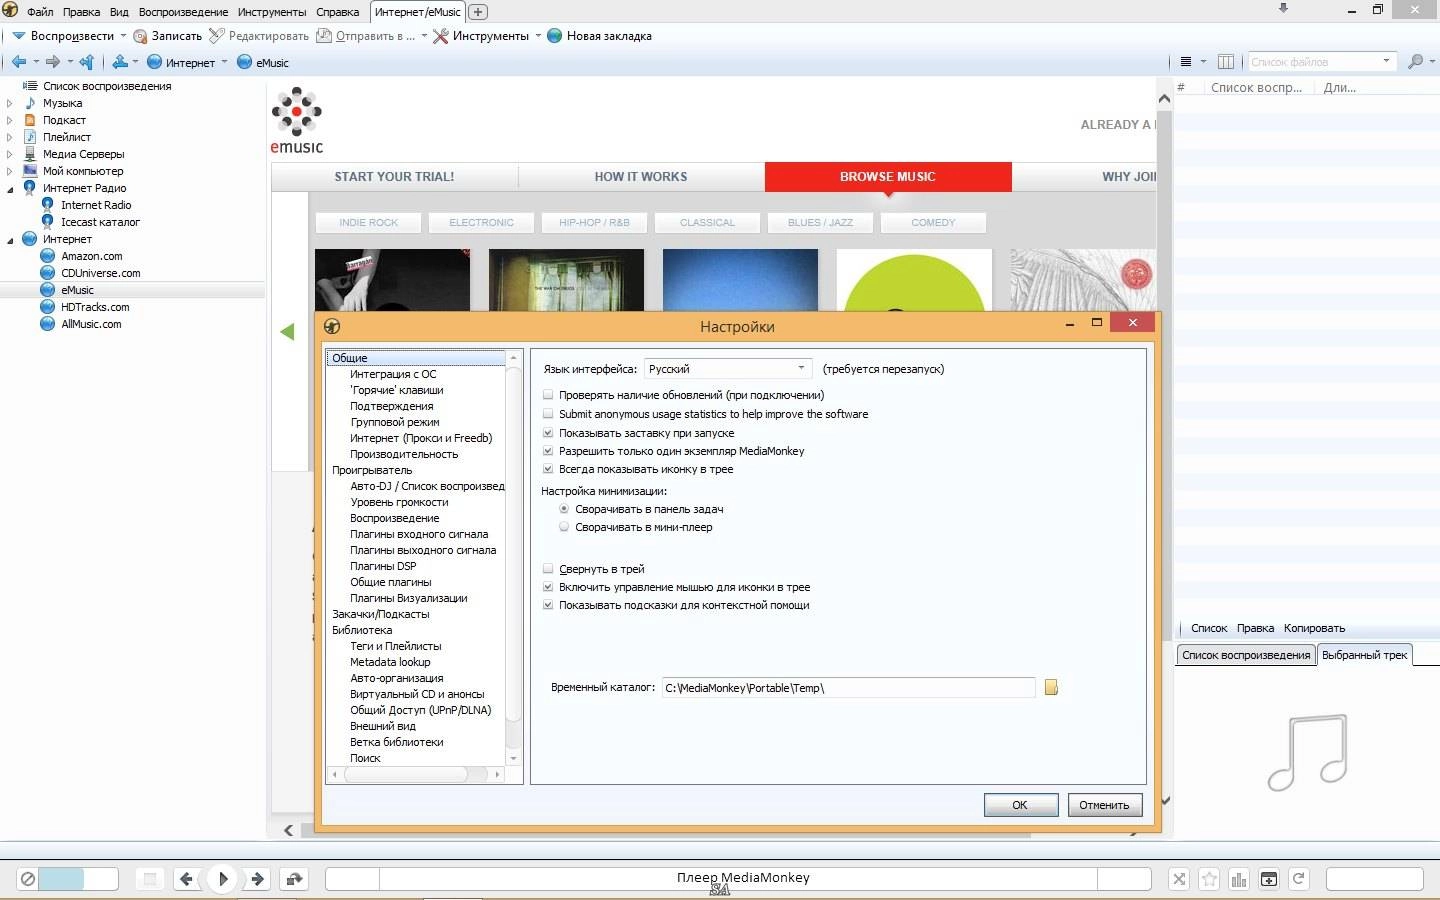This screenshot has height=900, width=1440.
Task: Click the INDIE ROCK genre button
Action: coord(368,223)
